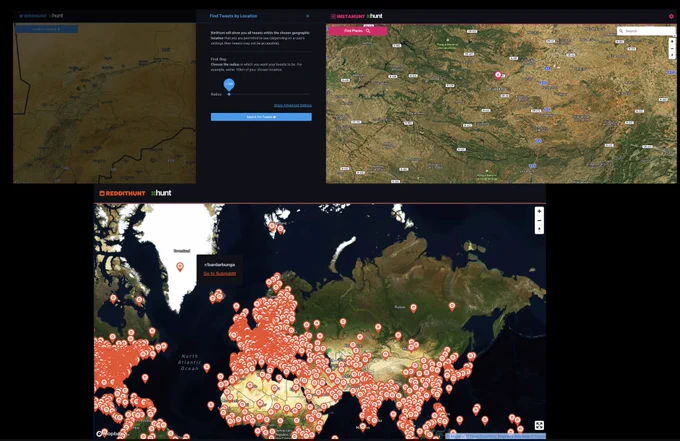The width and height of the screenshot is (680, 441).
Task: Zoom in on the InstaHunt map
Action: 672,42
